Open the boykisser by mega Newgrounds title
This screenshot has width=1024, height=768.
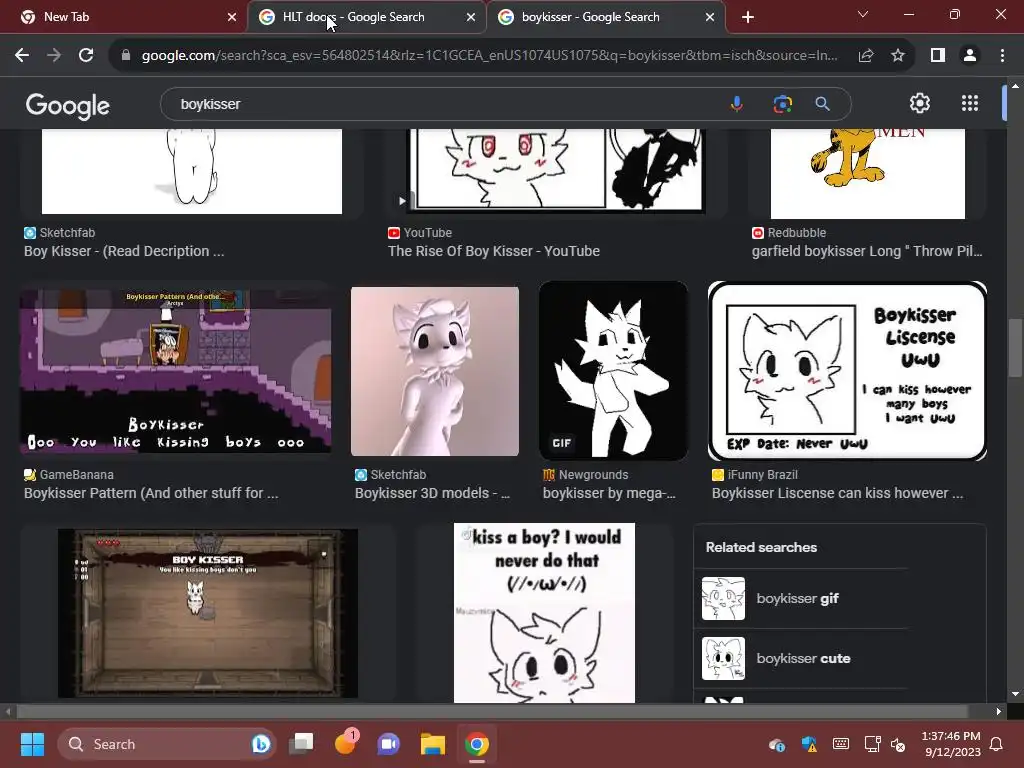tap(609, 493)
